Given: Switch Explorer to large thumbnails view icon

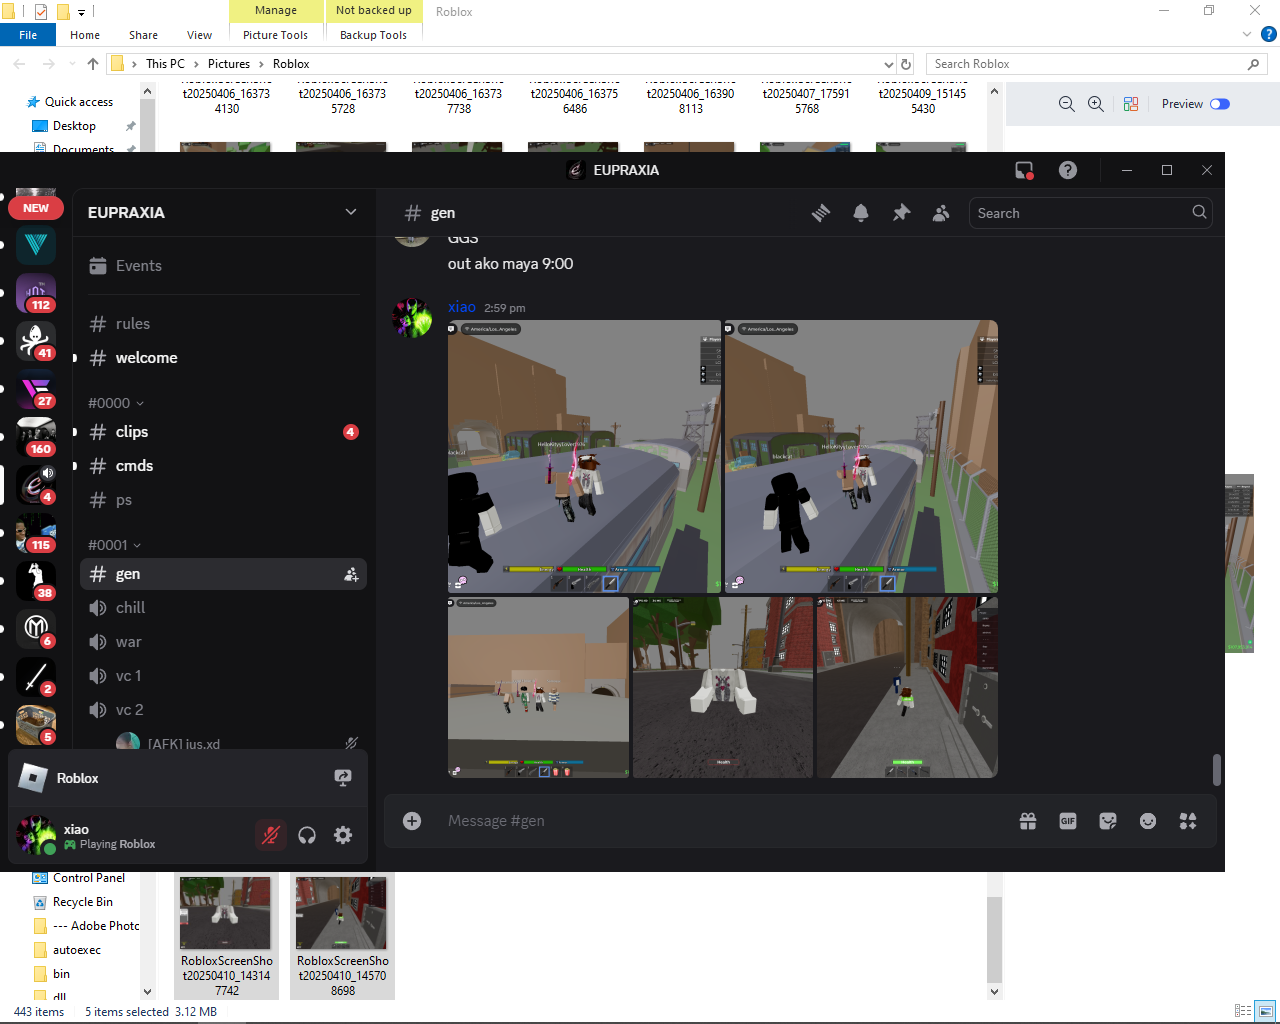Looking at the screenshot, I should [1266, 1011].
